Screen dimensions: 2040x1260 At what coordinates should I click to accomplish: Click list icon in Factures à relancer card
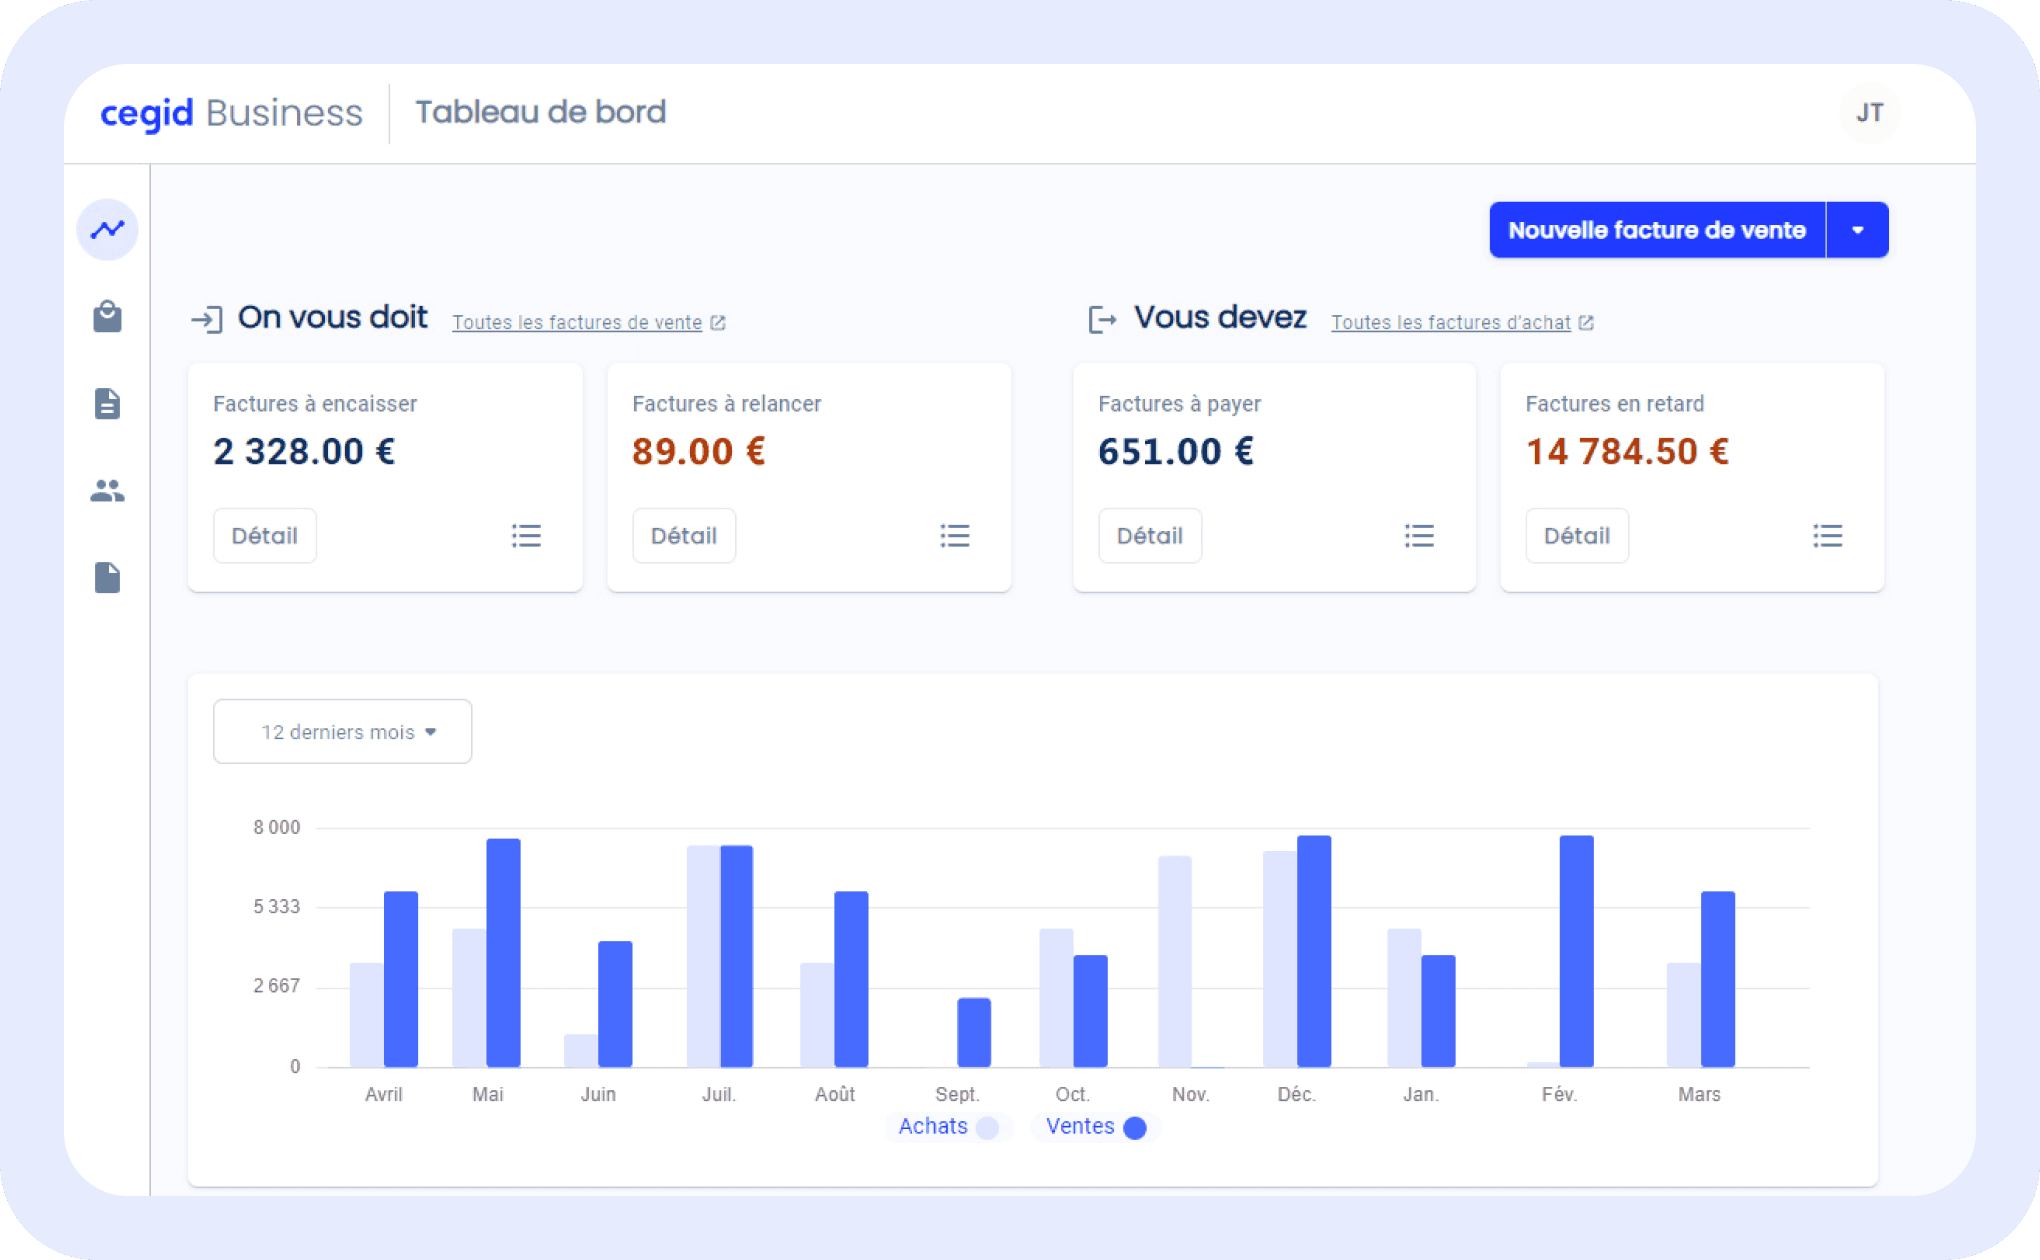click(x=954, y=536)
